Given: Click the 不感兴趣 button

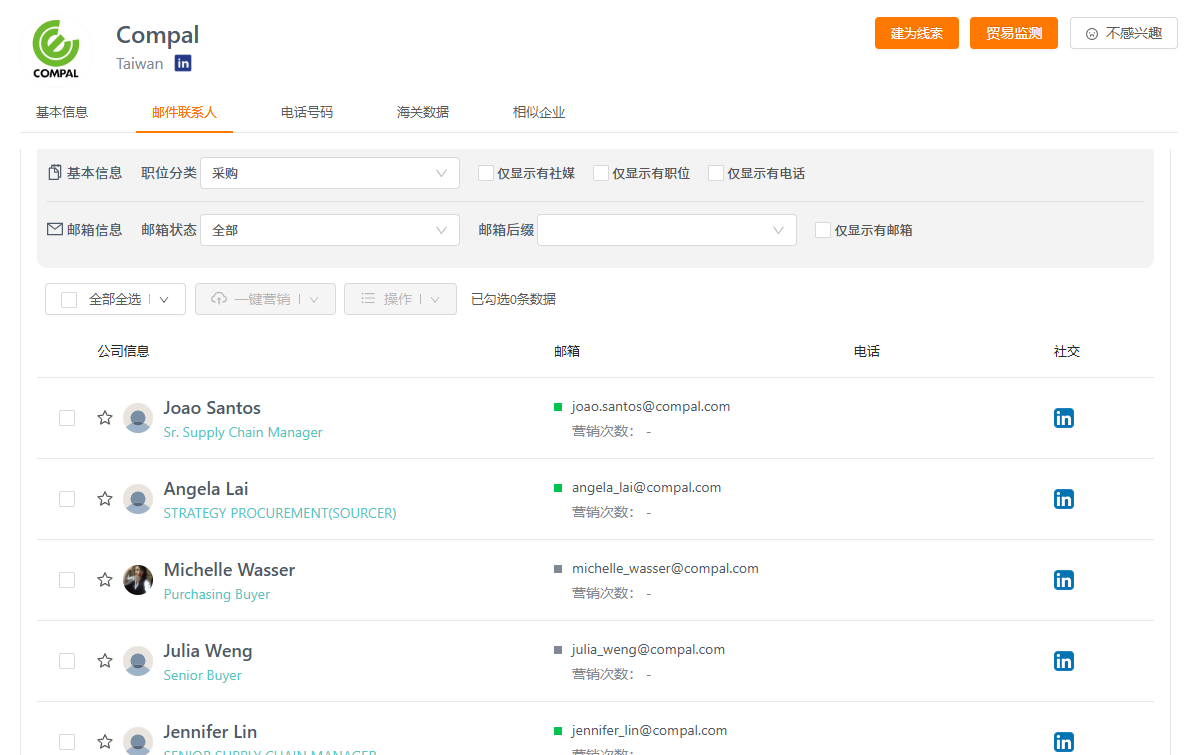Looking at the screenshot, I should pos(1123,33).
